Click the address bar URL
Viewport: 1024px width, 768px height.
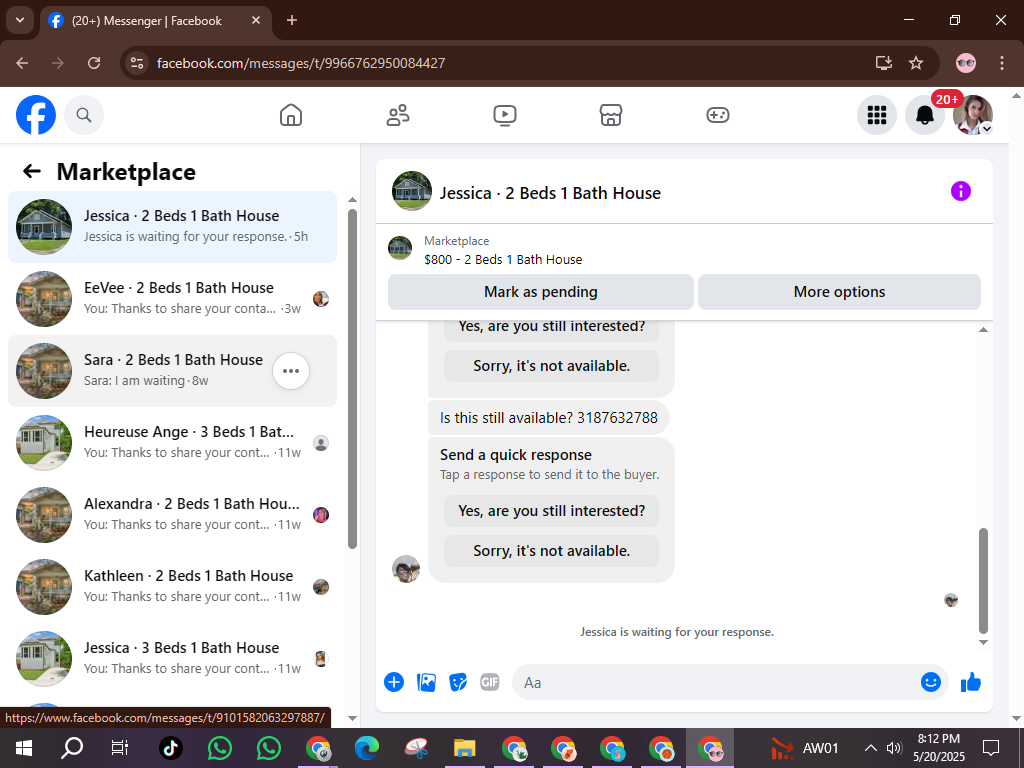[x=301, y=63]
